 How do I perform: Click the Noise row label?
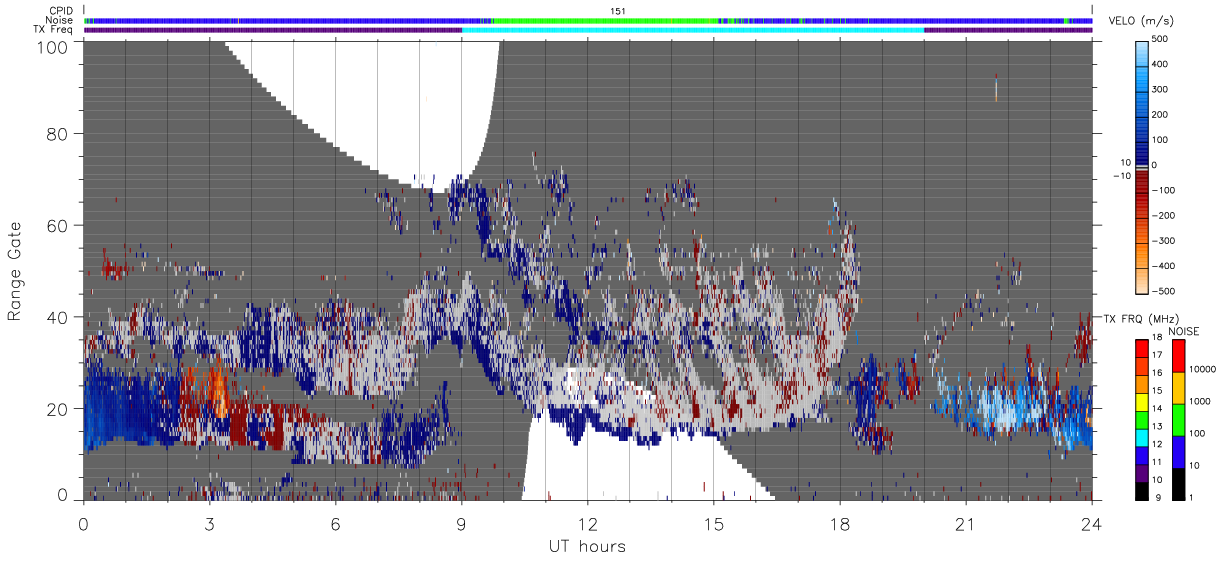click(60, 20)
